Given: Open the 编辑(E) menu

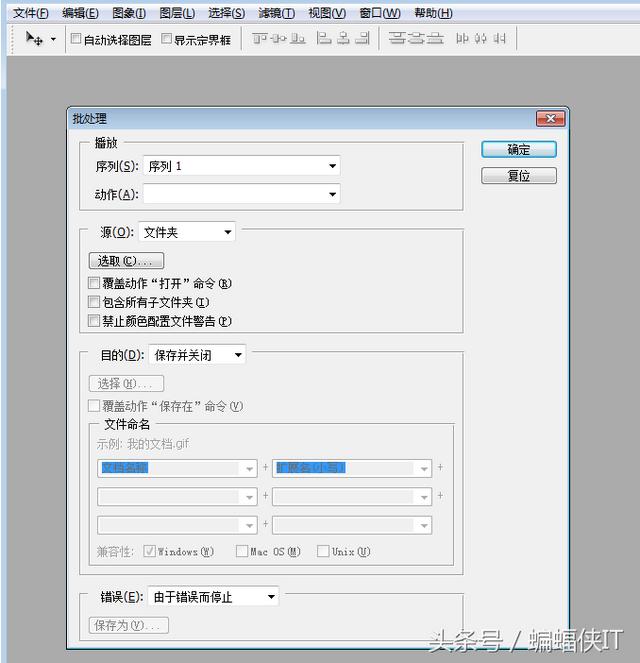Looking at the screenshot, I should coord(80,13).
